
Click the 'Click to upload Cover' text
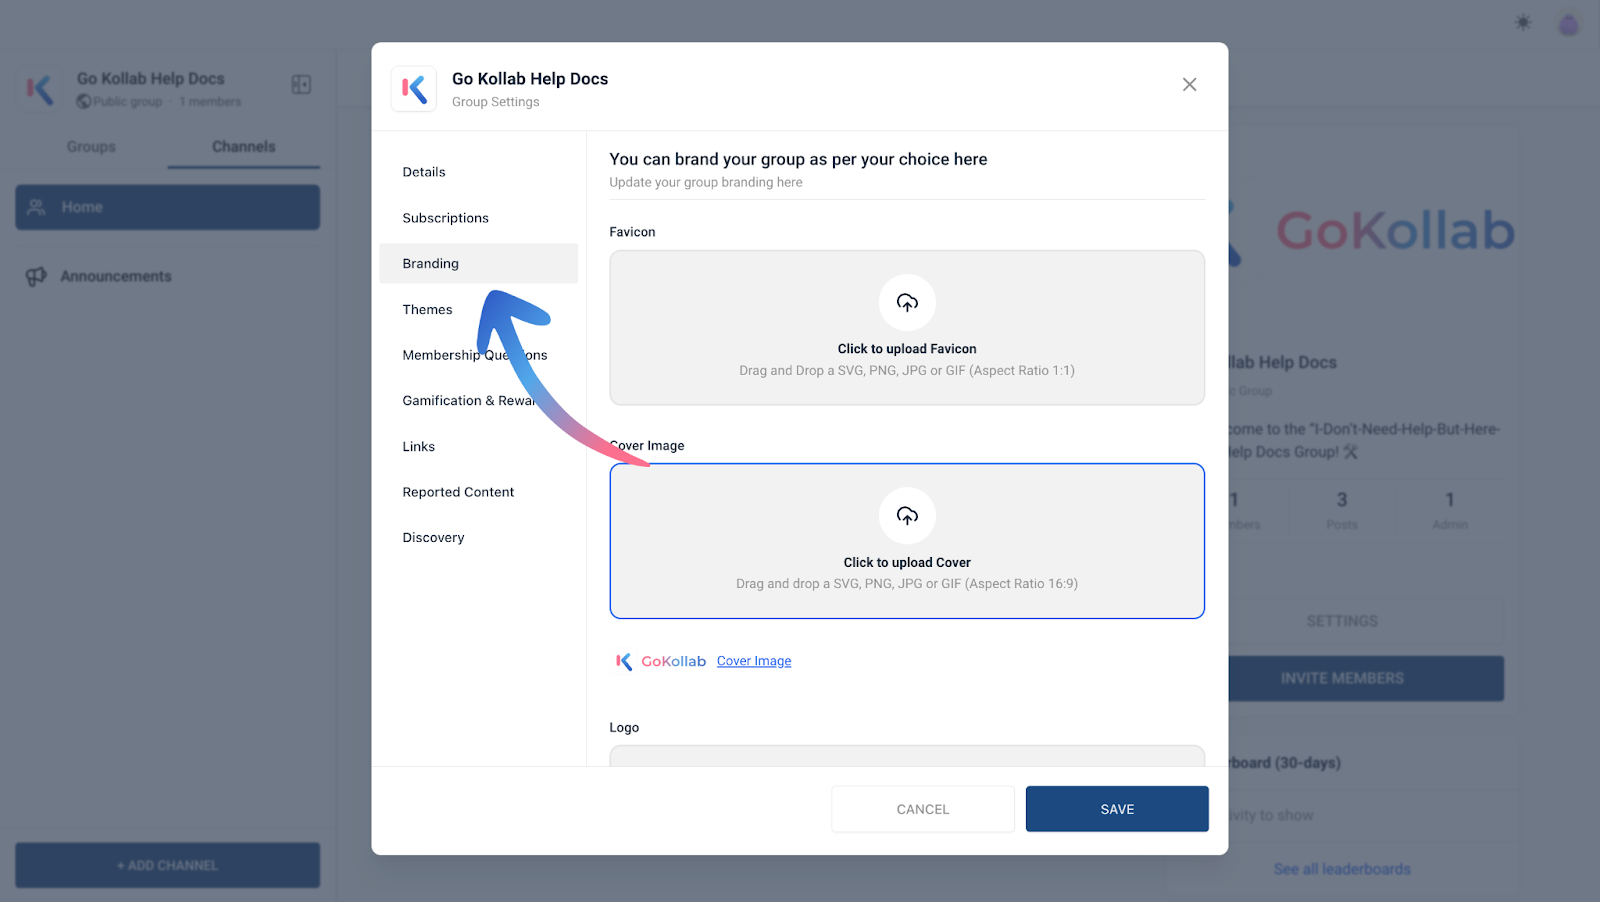(x=907, y=563)
